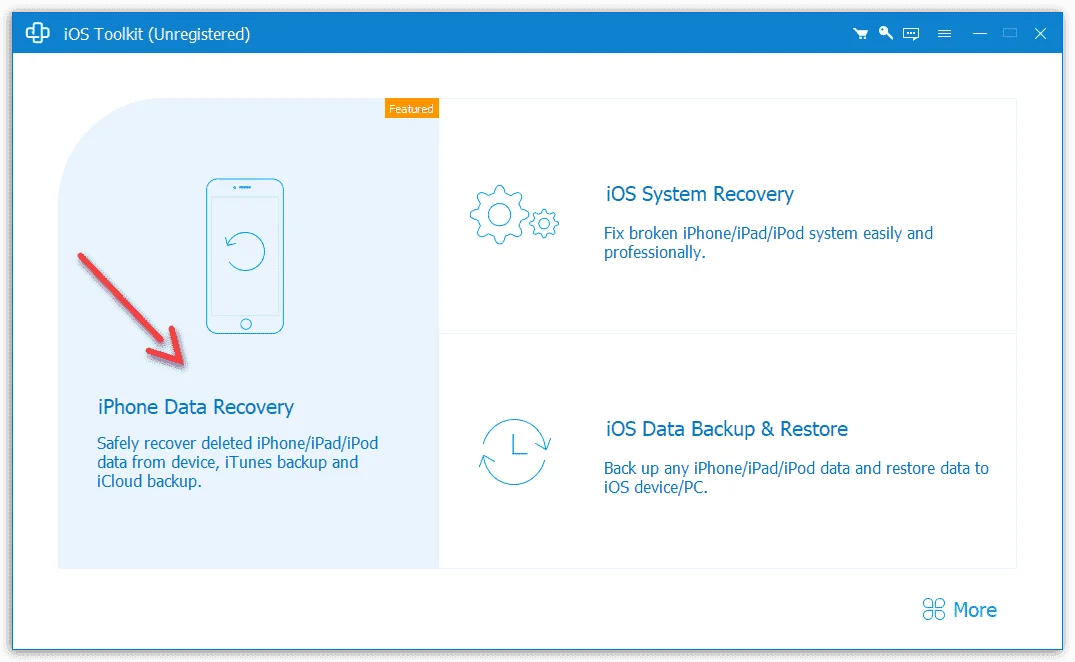
Task: Minimize the iOS Toolkit window
Action: coord(980,34)
